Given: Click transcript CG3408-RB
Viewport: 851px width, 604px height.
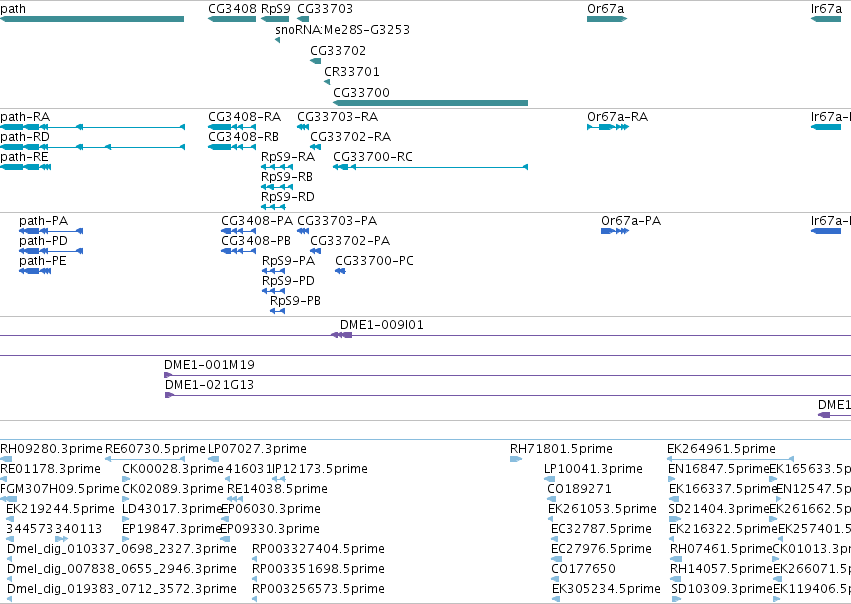Looking at the screenshot, I should [244, 137].
